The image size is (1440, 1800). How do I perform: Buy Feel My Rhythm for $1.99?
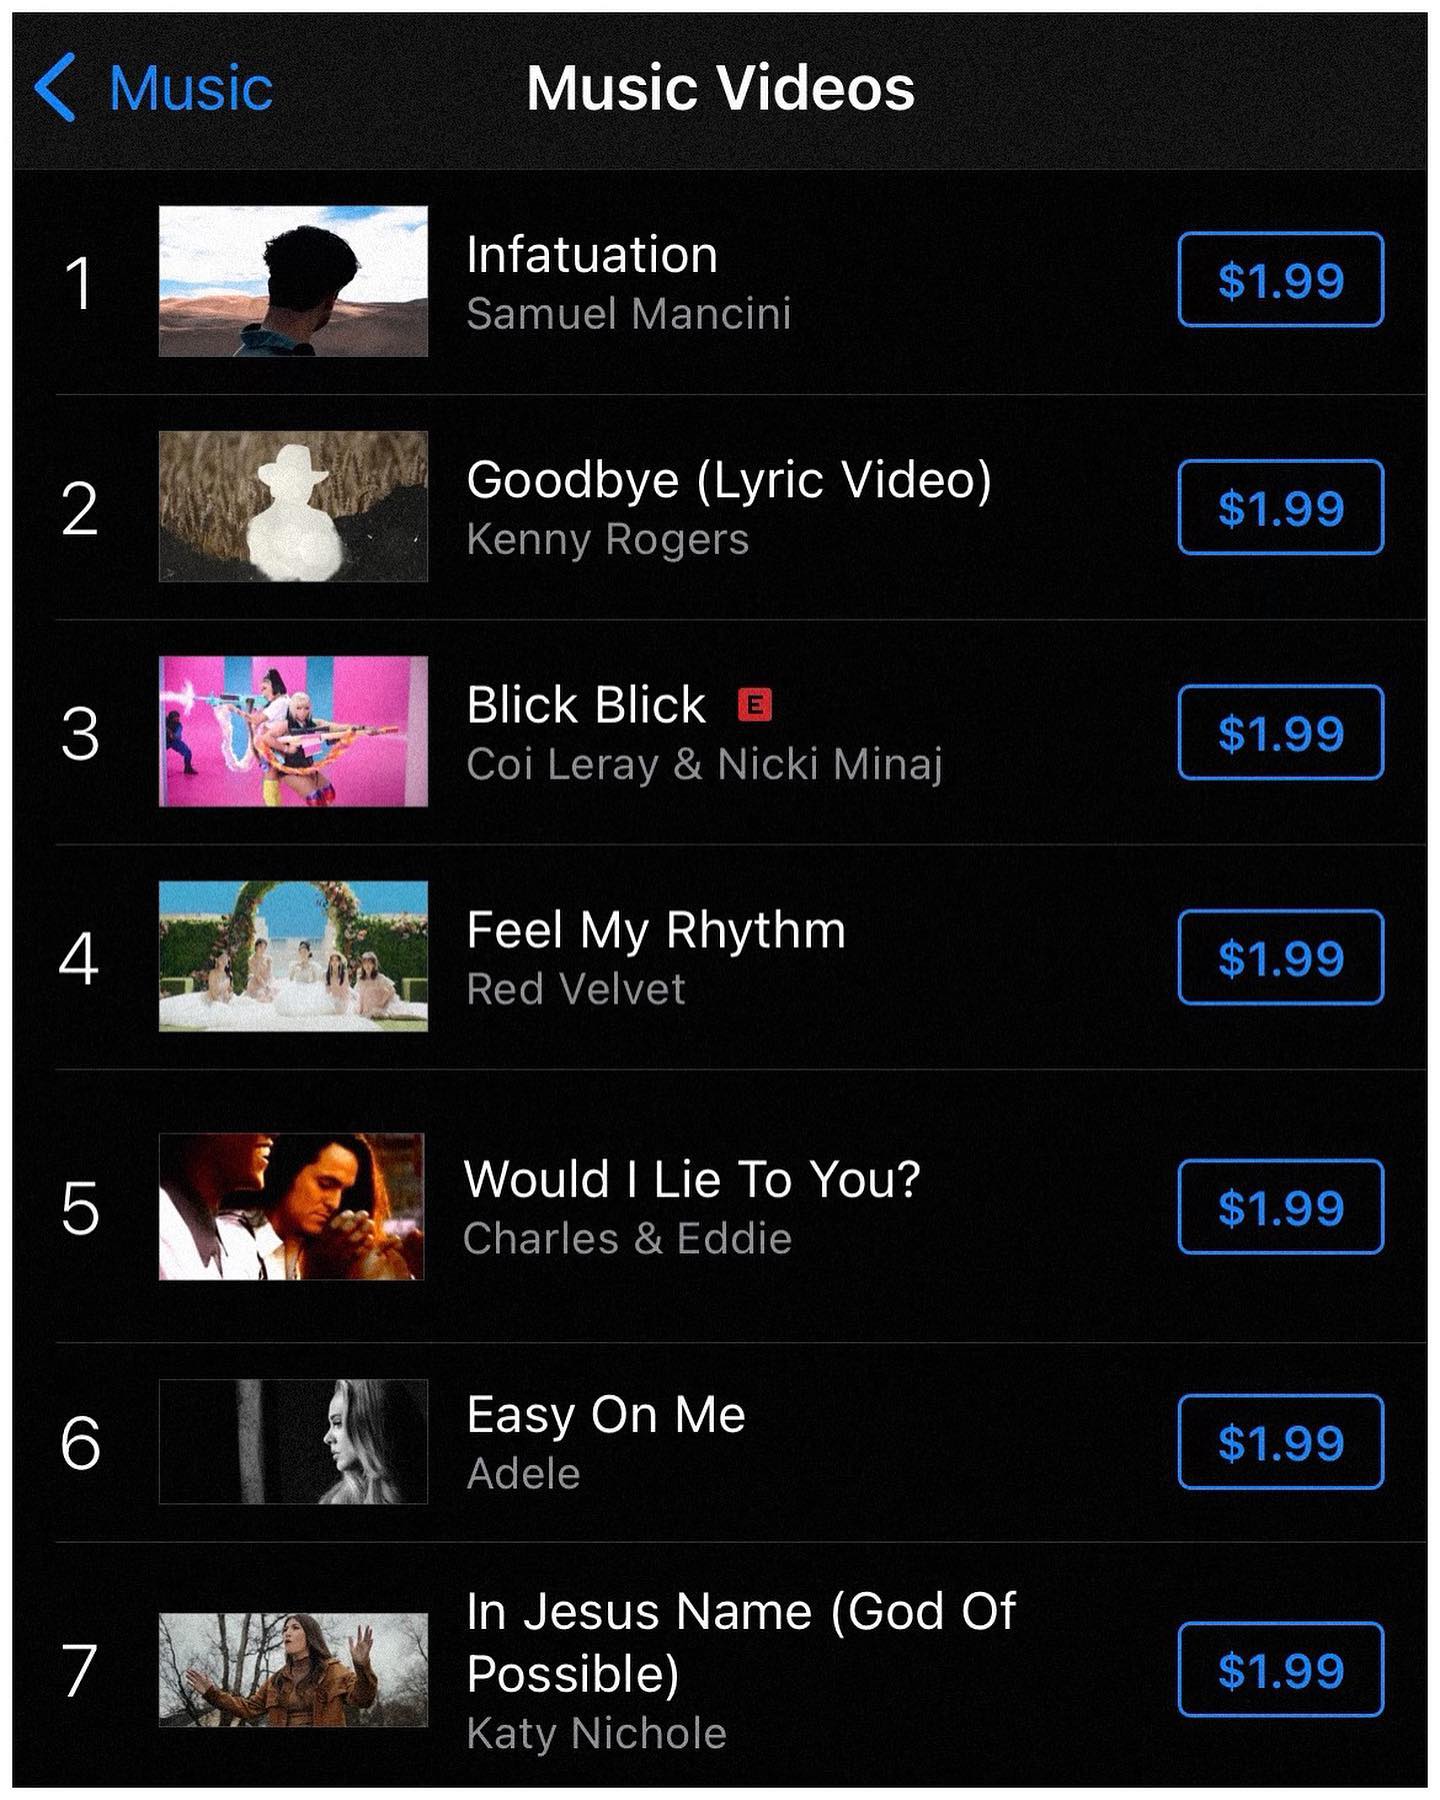point(1280,957)
